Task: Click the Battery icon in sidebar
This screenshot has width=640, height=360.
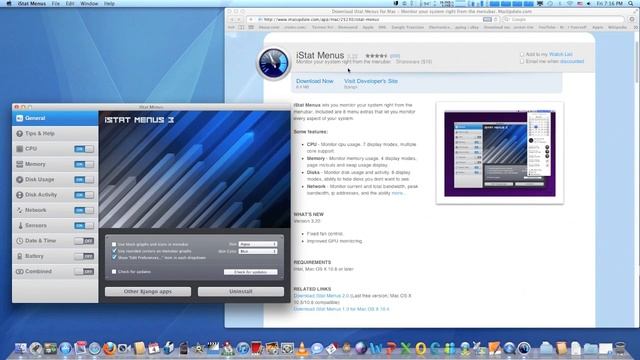Action: (19, 256)
